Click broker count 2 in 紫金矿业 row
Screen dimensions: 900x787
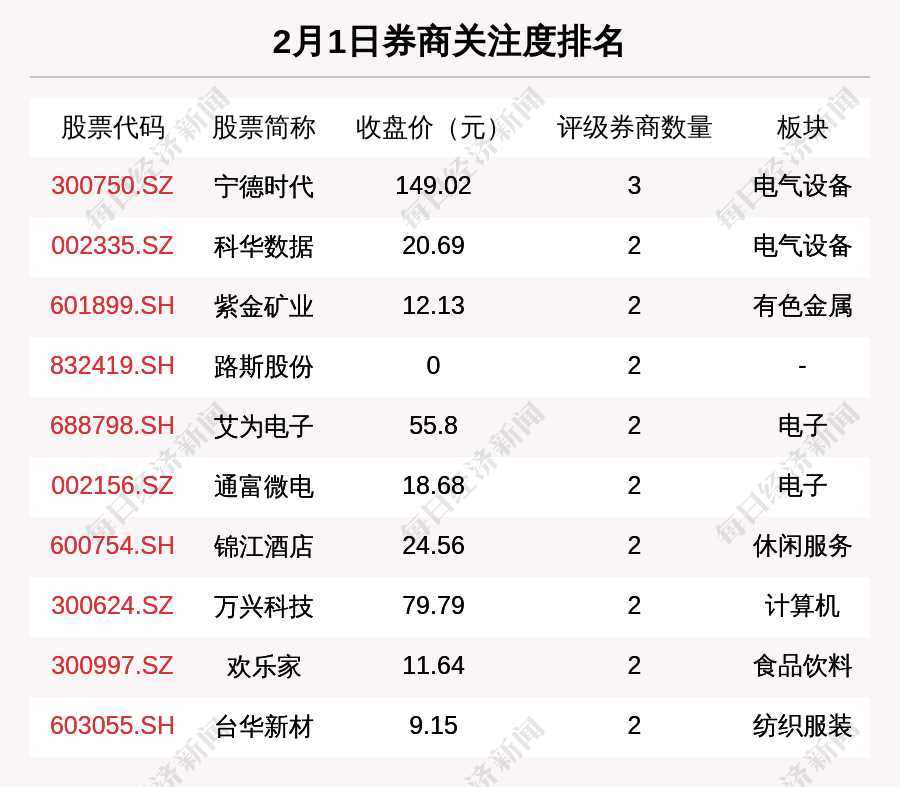pos(634,306)
